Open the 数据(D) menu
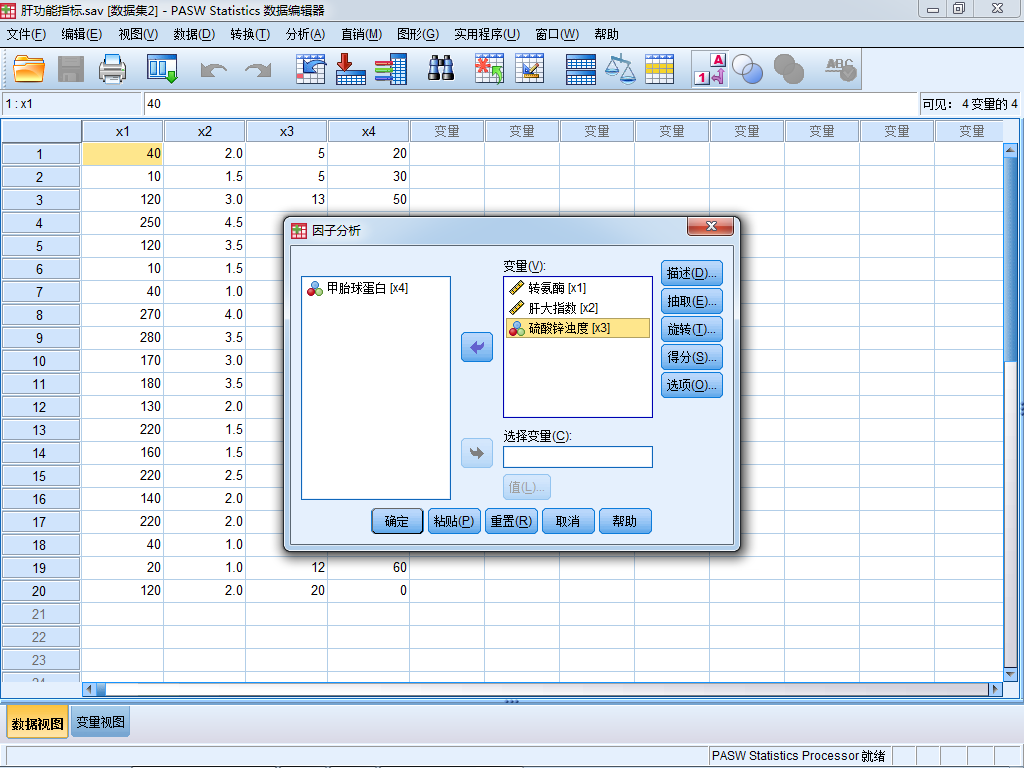1024x768 pixels. (194, 35)
